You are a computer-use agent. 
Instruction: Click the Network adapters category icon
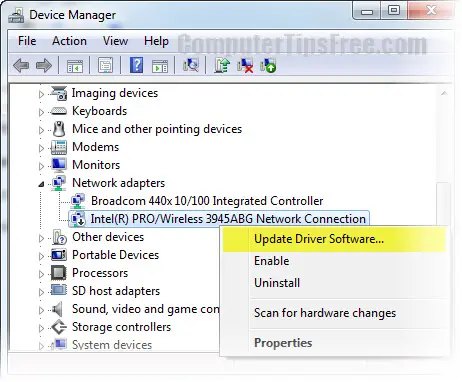coord(59,183)
